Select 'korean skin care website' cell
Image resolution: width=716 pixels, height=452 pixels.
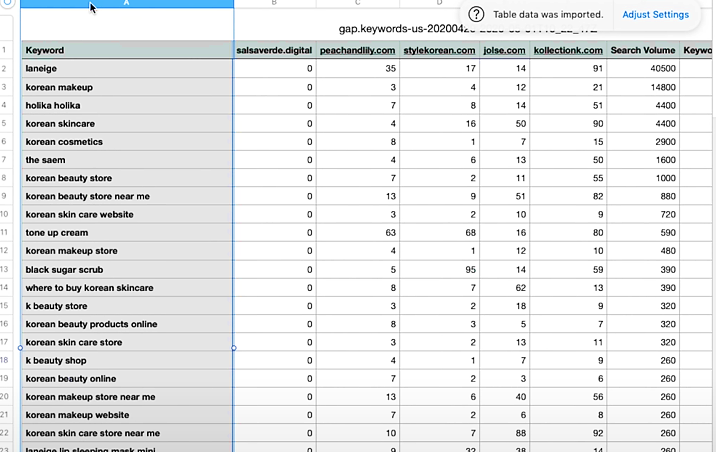point(127,215)
